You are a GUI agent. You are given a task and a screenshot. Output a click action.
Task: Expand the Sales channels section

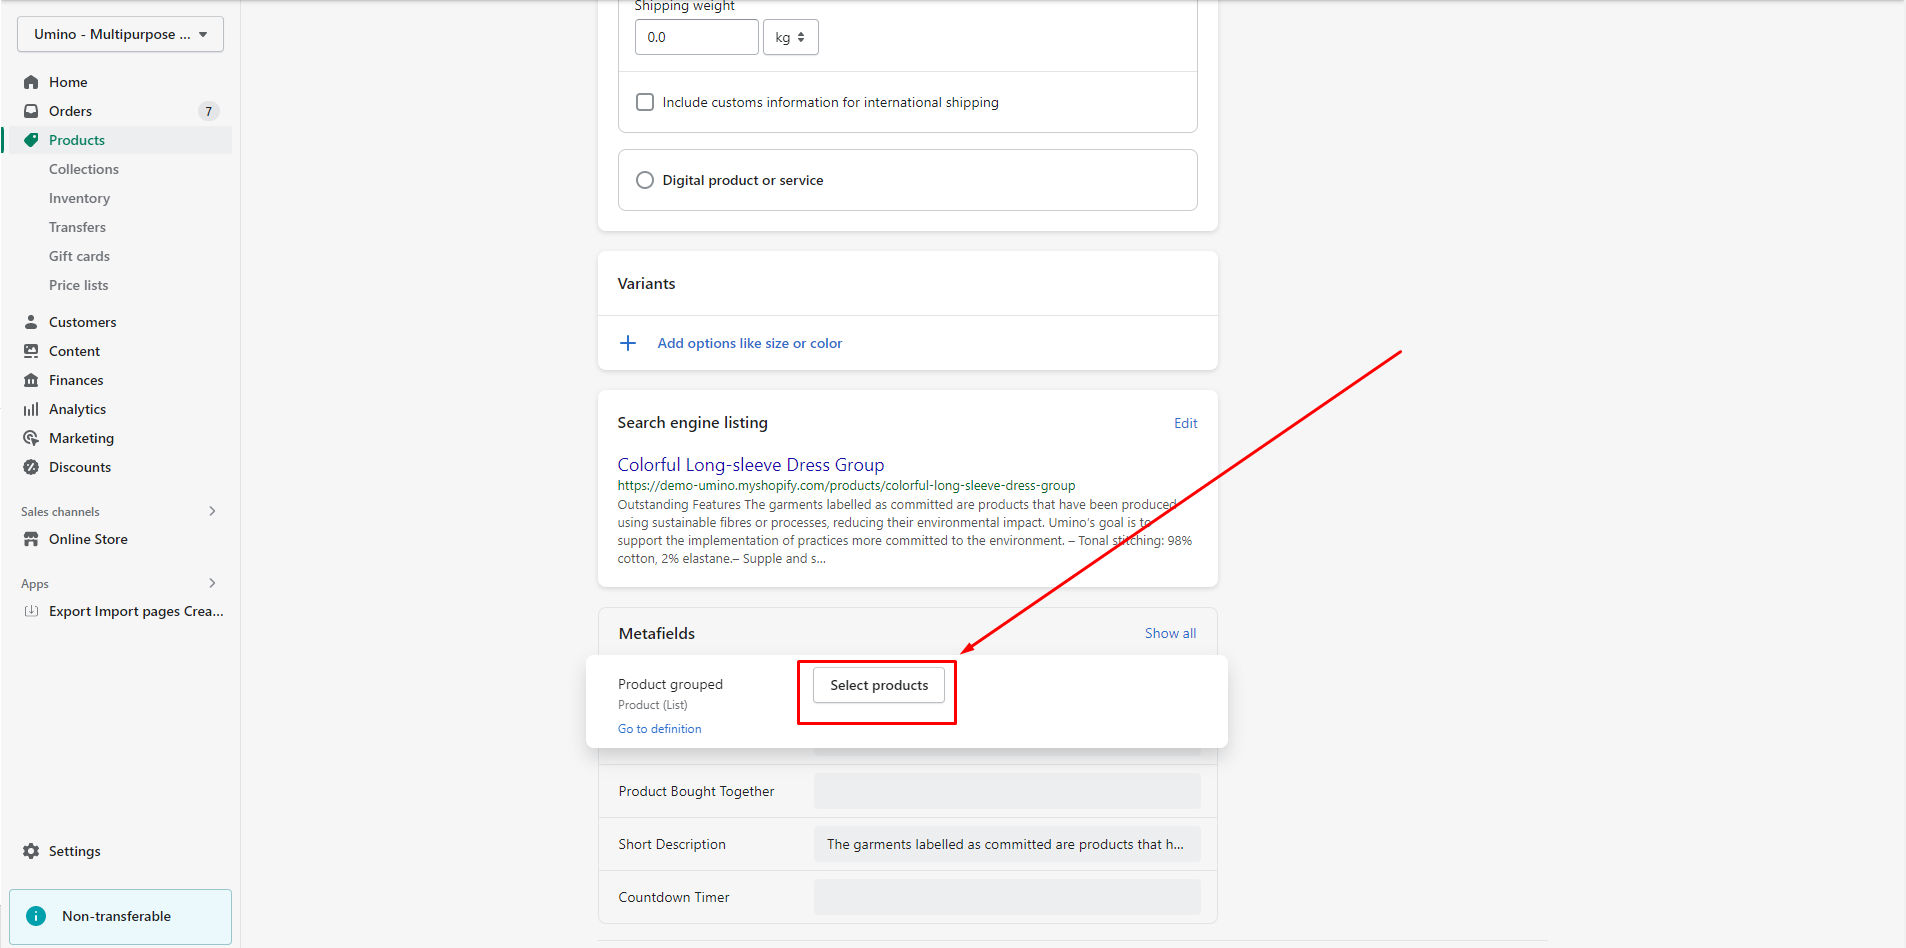pyautogui.click(x=212, y=511)
